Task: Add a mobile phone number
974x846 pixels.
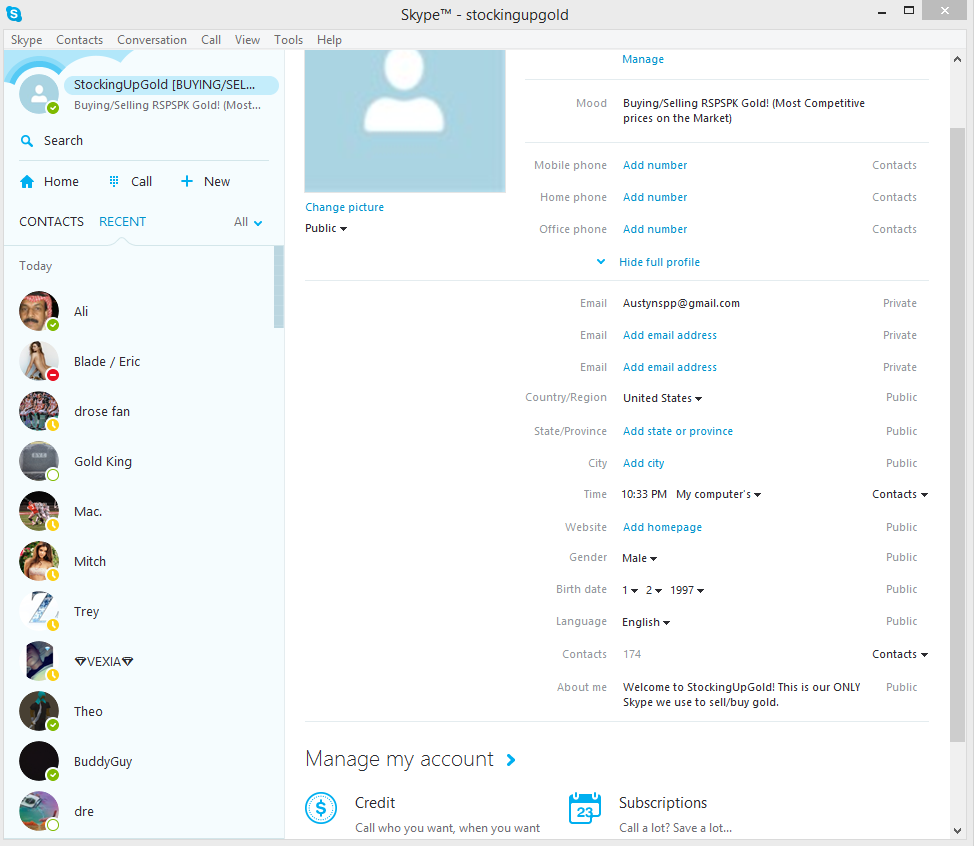Action: tap(655, 165)
